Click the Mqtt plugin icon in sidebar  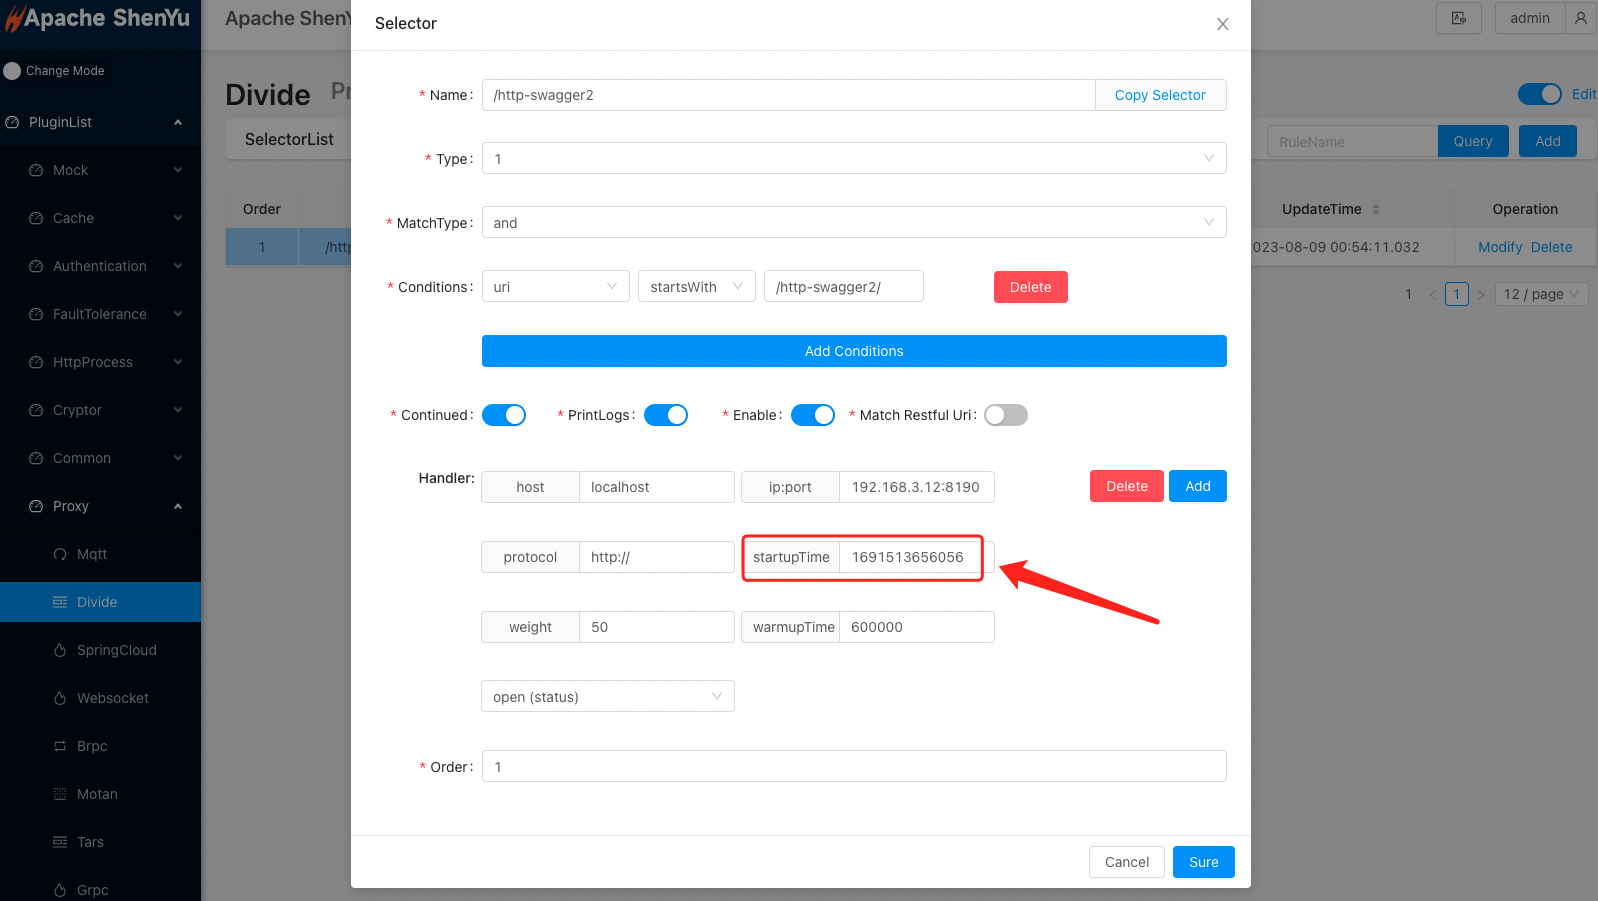point(60,554)
